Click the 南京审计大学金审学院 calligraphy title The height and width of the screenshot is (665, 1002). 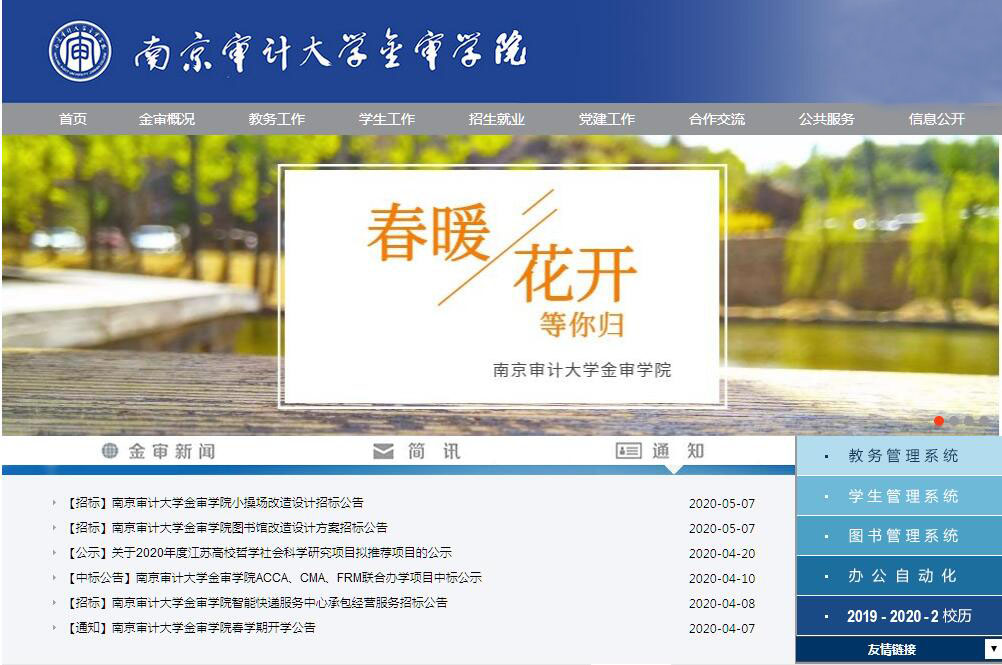coord(330,50)
